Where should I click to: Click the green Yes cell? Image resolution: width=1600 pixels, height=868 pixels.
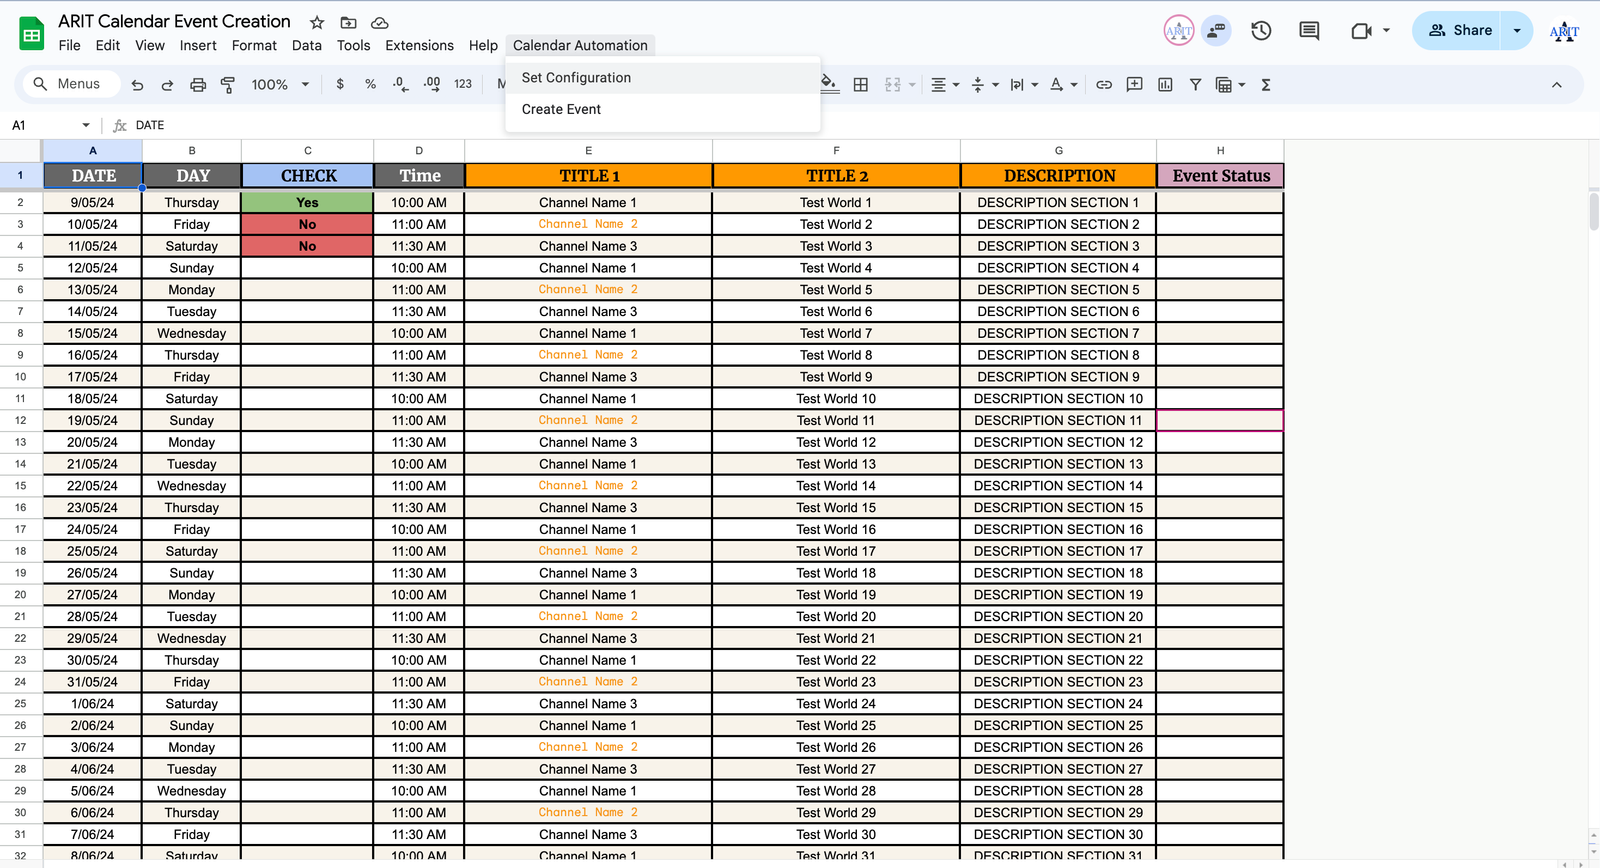[x=307, y=202]
